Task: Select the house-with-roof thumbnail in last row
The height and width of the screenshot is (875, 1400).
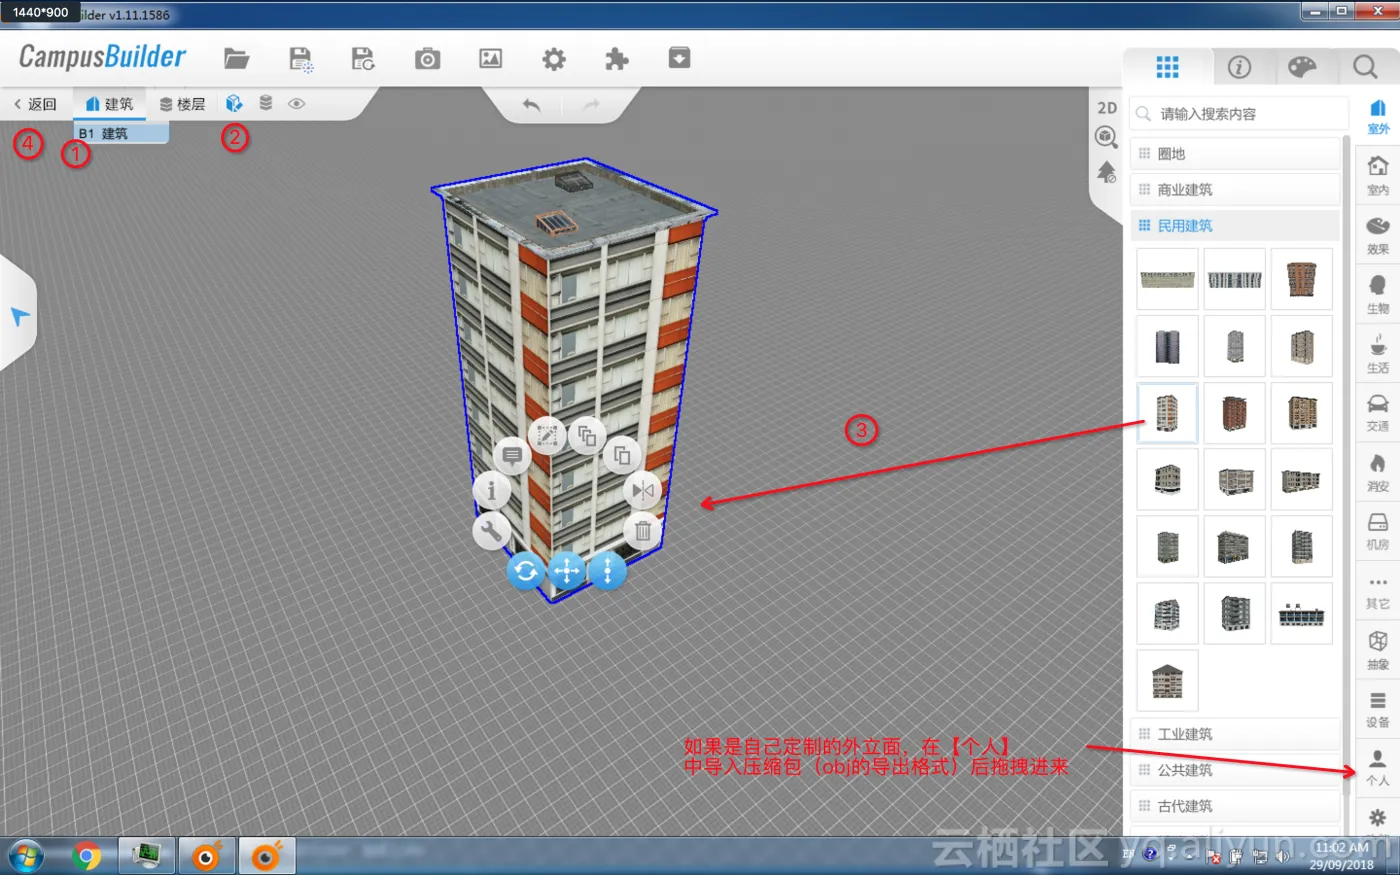Action: pyautogui.click(x=1167, y=680)
